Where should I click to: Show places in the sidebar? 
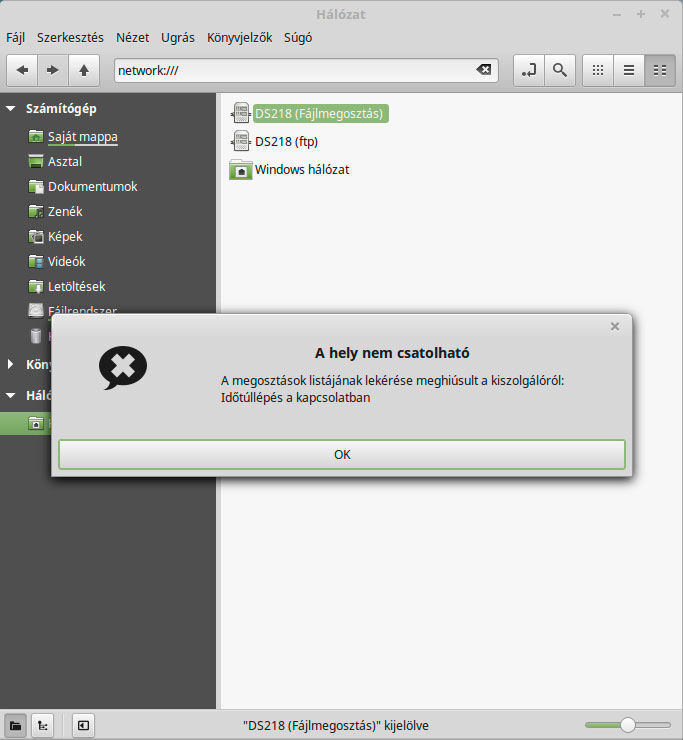[15, 725]
